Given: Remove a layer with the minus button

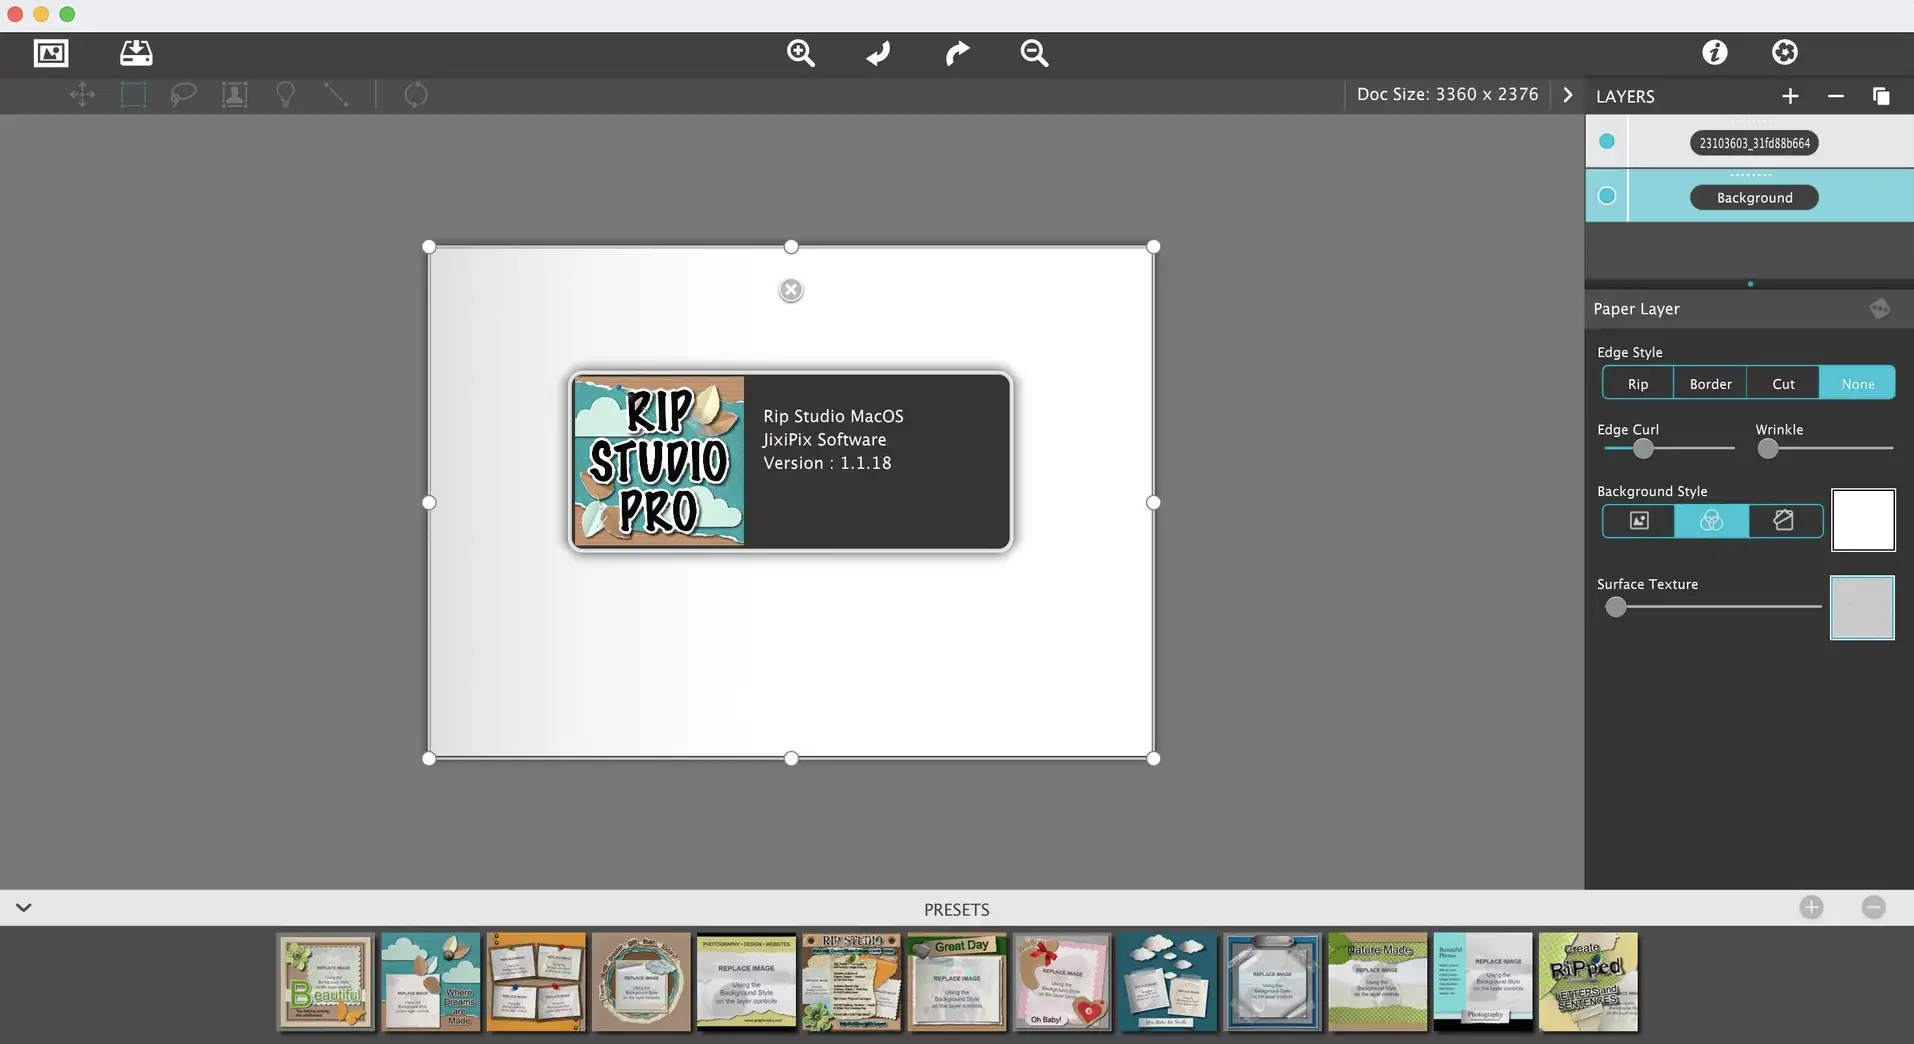Looking at the screenshot, I should pos(1835,96).
